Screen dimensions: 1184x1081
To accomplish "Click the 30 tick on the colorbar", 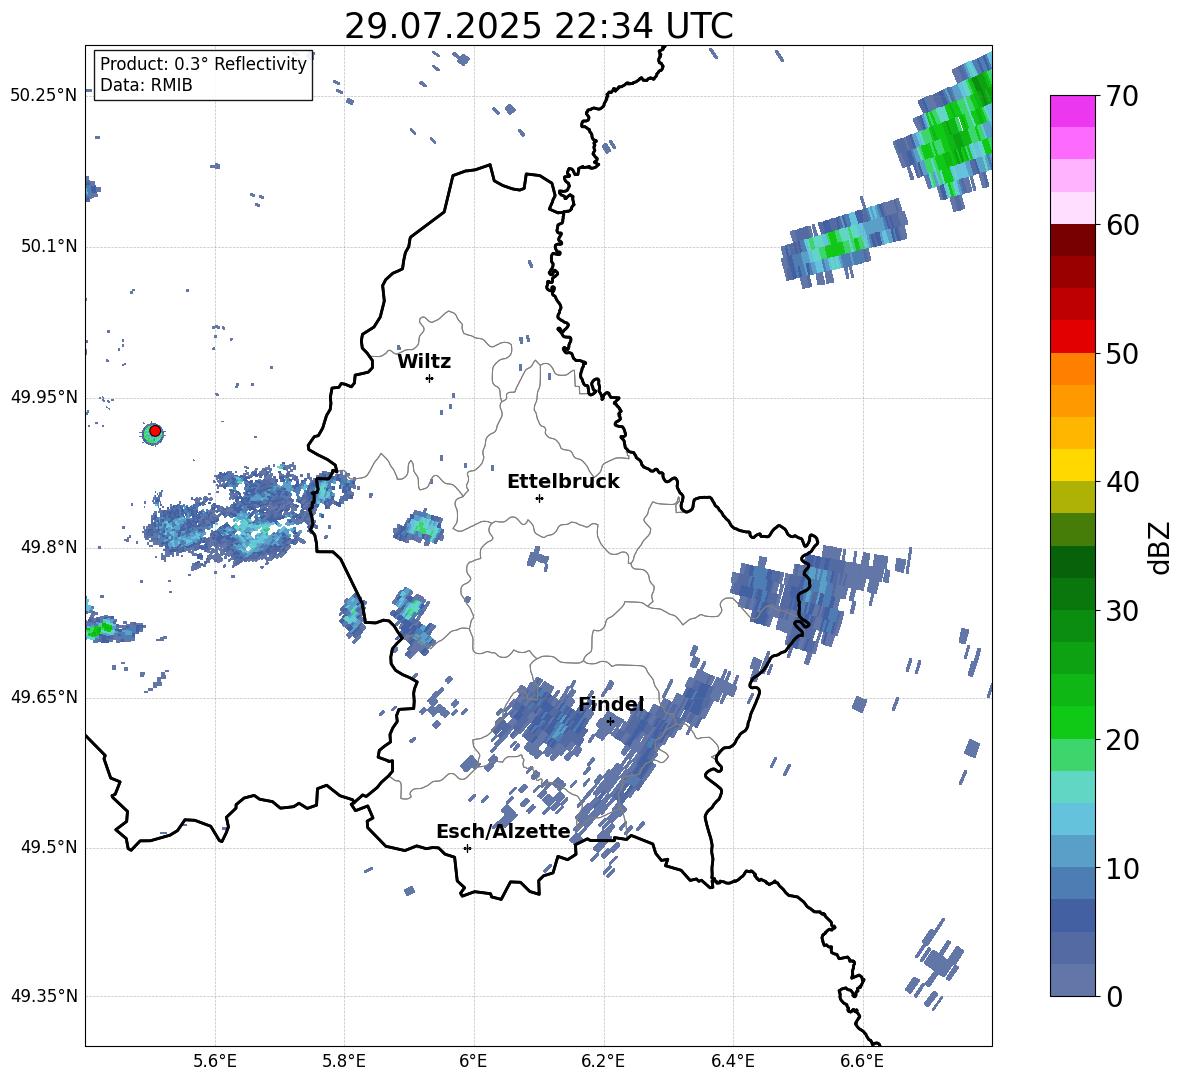I will pos(1122,611).
